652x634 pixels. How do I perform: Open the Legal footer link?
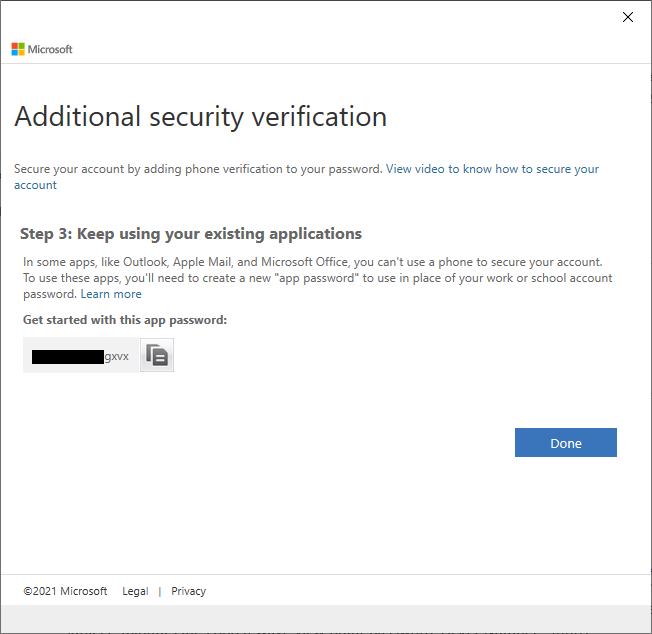[x=135, y=591]
